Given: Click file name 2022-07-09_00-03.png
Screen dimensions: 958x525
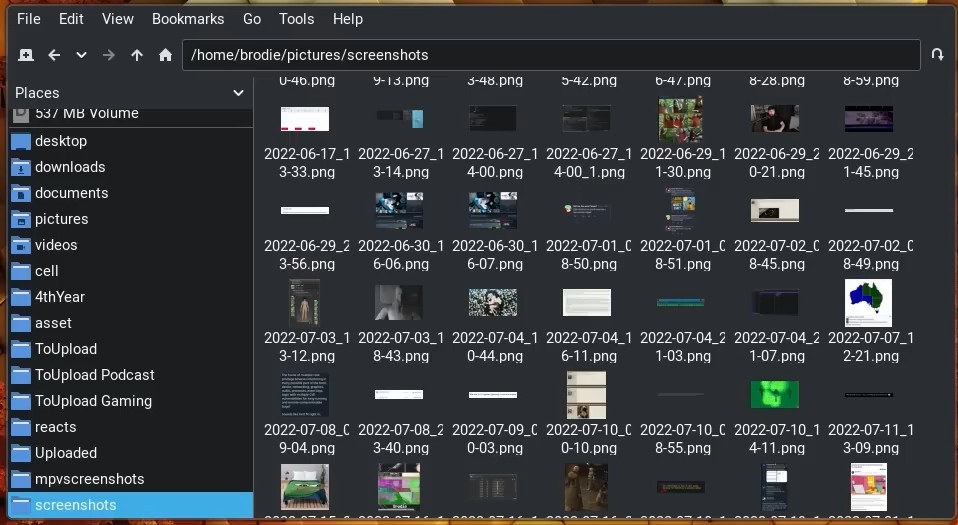Looking at the screenshot, I should tap(495, 439).
